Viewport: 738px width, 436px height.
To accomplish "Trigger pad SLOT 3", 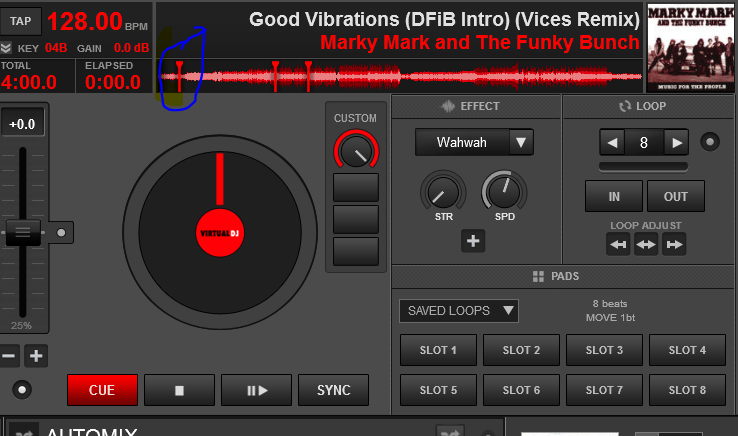I will (604, 350).
